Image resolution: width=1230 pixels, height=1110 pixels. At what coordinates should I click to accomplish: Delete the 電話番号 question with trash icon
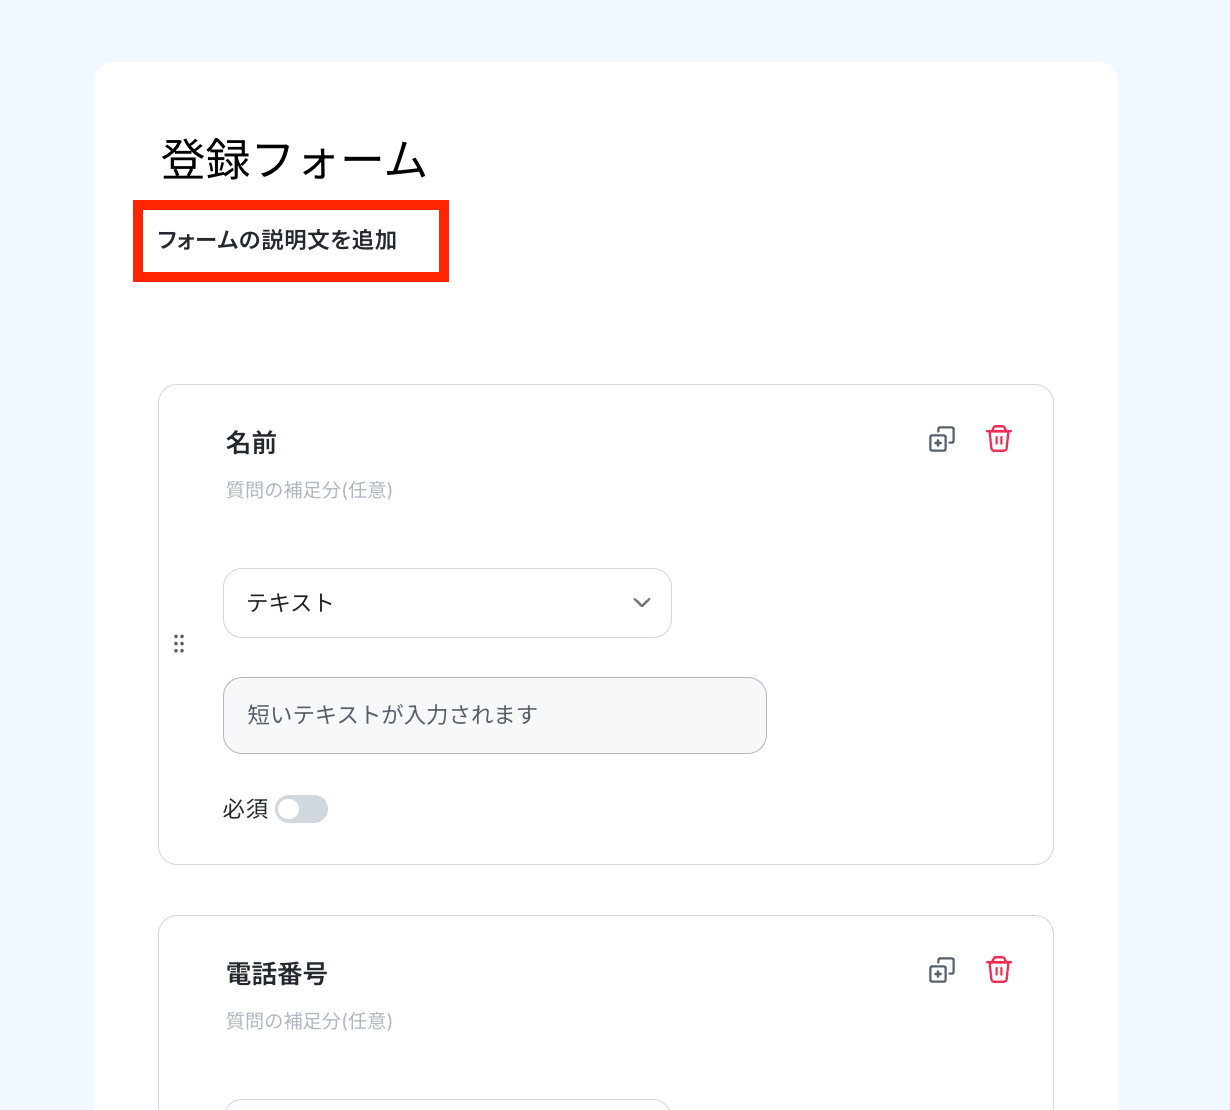tap(999, 970)
